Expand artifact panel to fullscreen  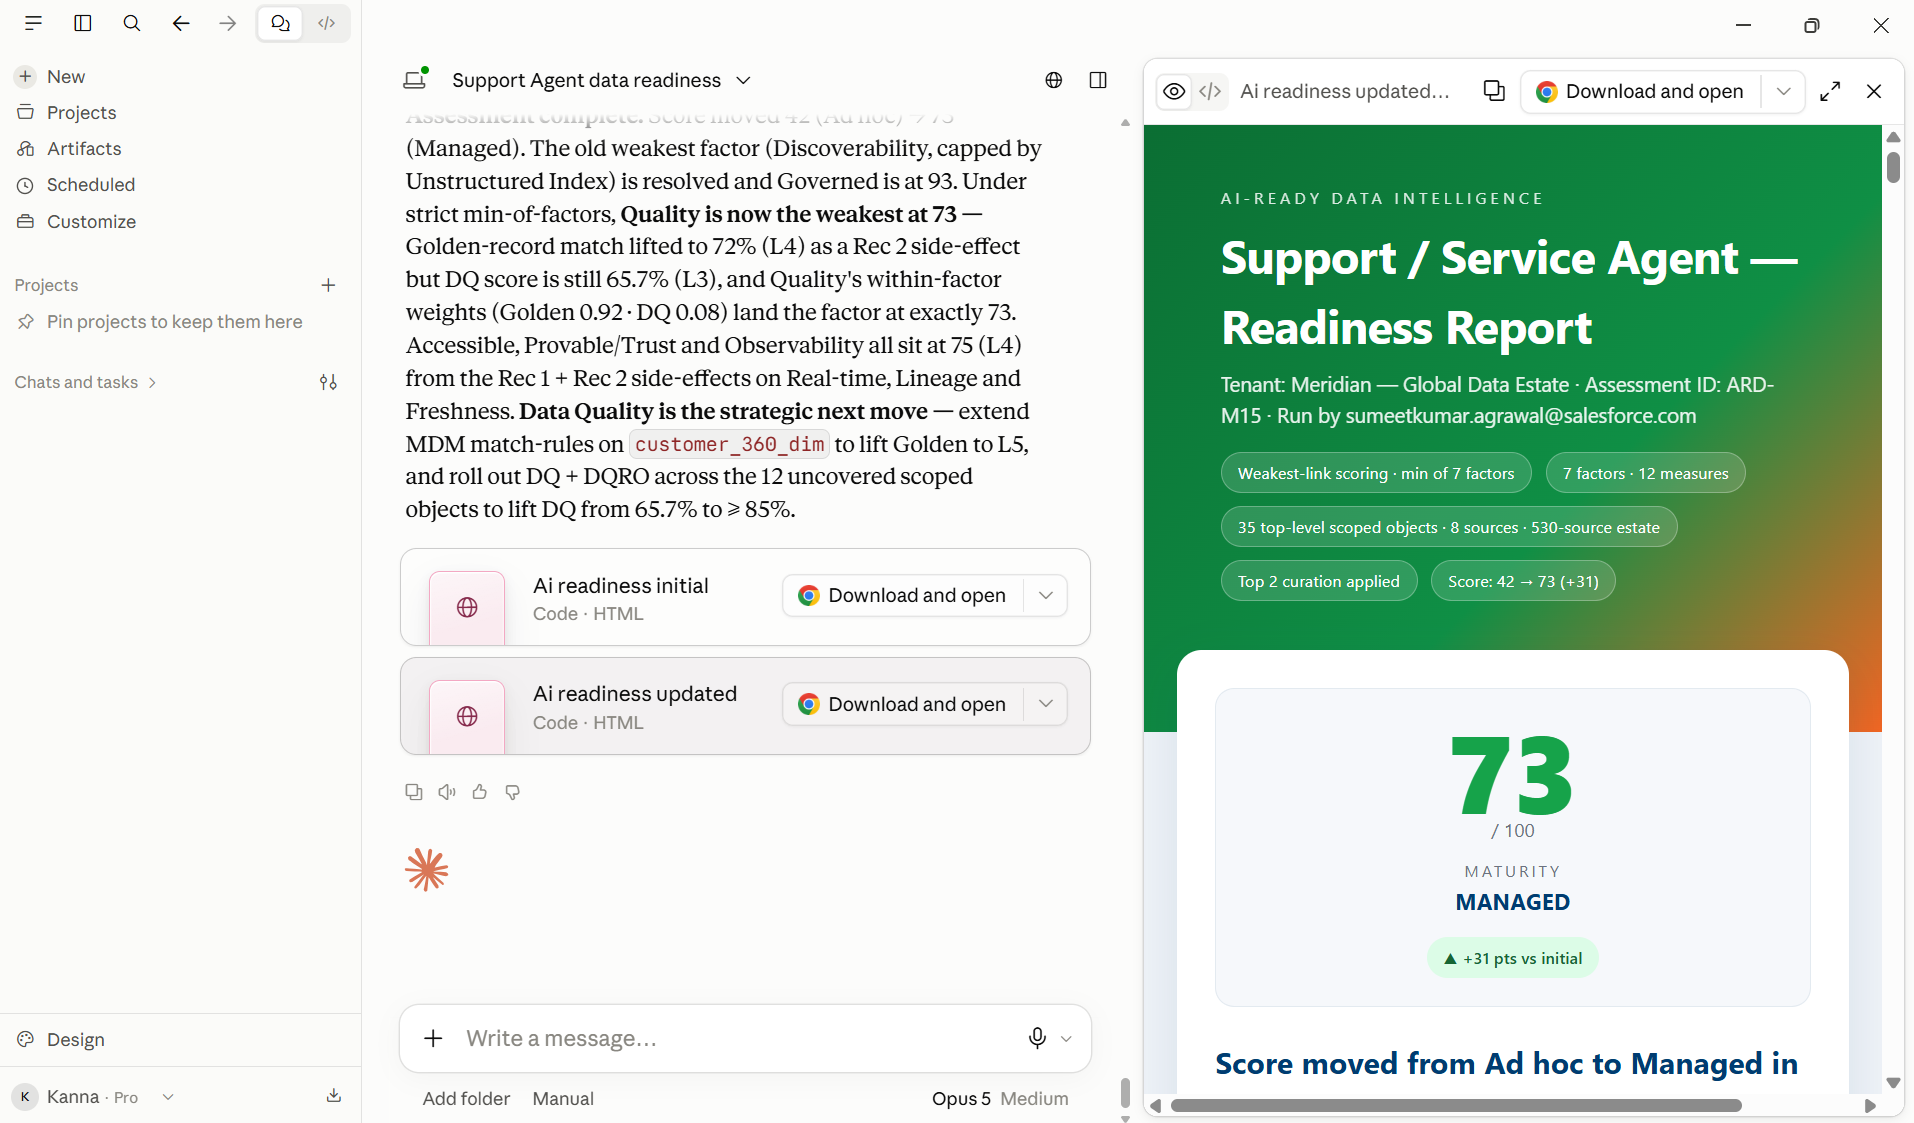(1830, 92)
